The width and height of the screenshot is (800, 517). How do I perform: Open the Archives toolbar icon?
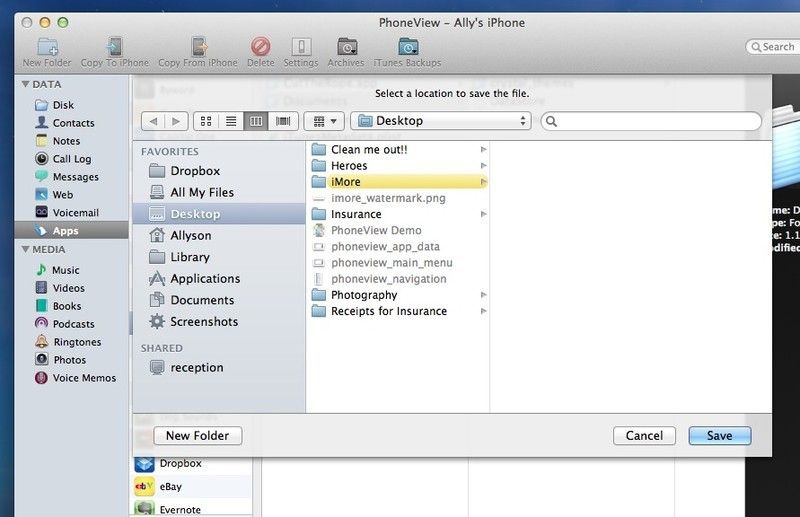tap(346, 47)
